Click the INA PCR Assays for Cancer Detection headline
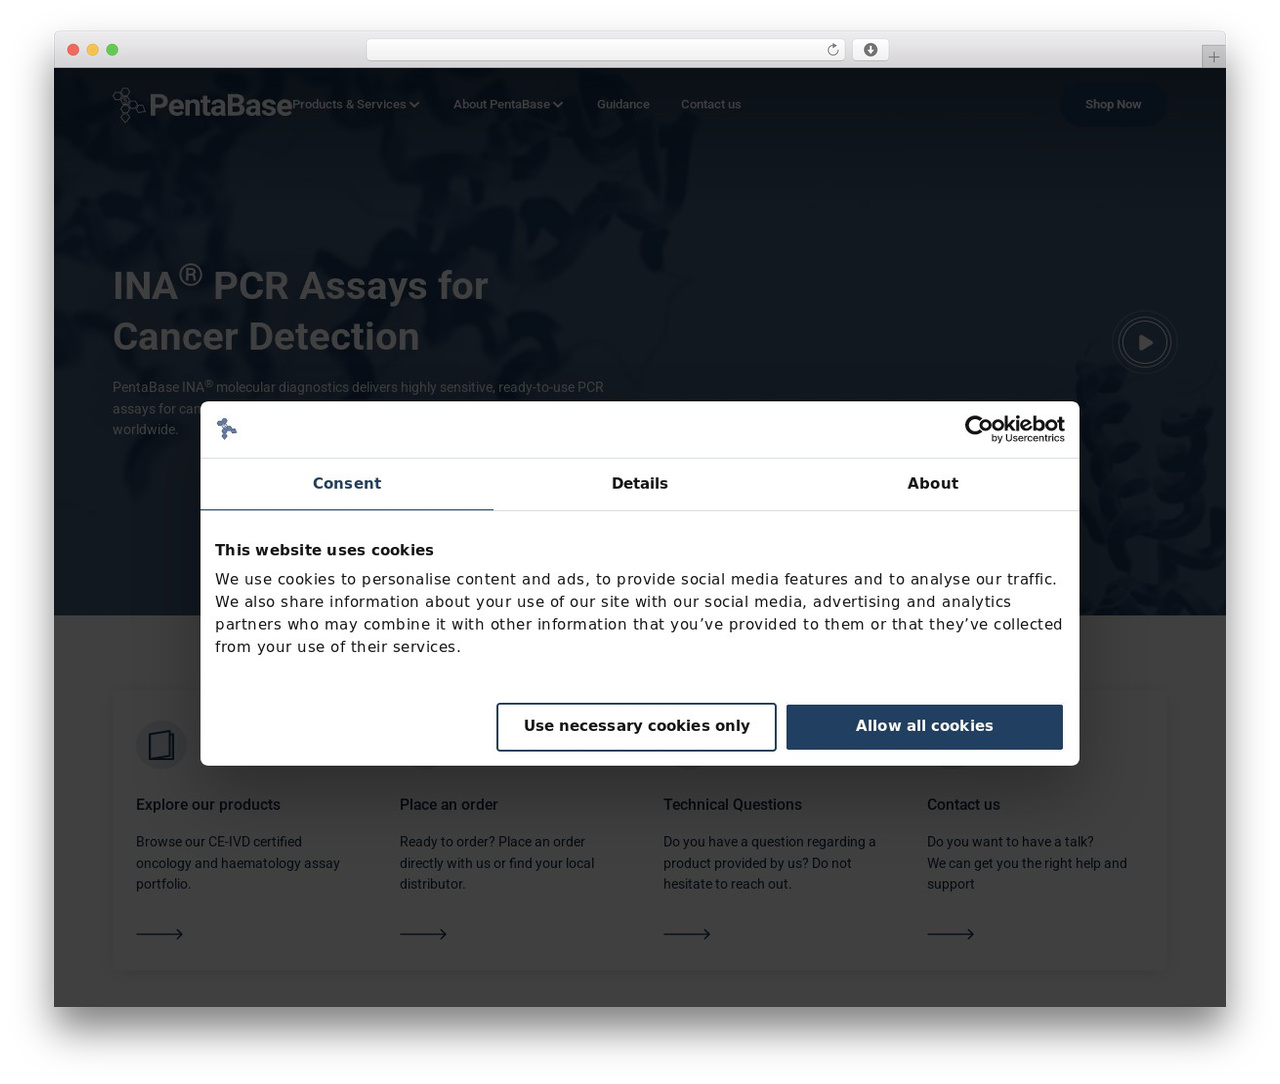The height and width of the screenshot is (1084, 1280). point(300,310)
